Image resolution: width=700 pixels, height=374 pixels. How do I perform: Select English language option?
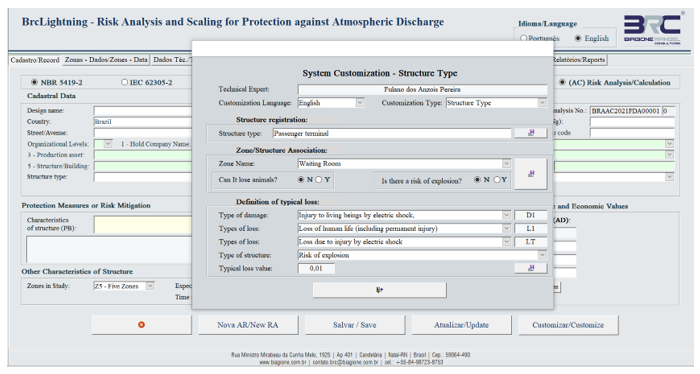pos(578,38)
